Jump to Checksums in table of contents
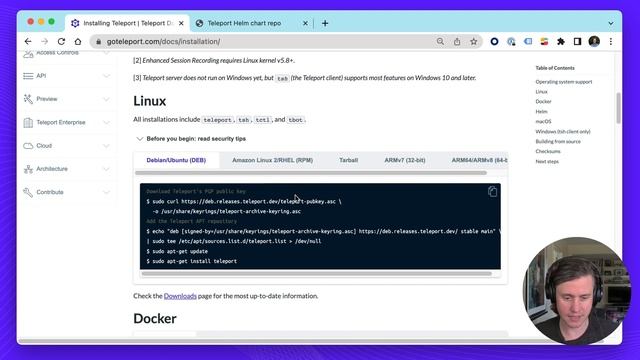 [x=548, y=151]
